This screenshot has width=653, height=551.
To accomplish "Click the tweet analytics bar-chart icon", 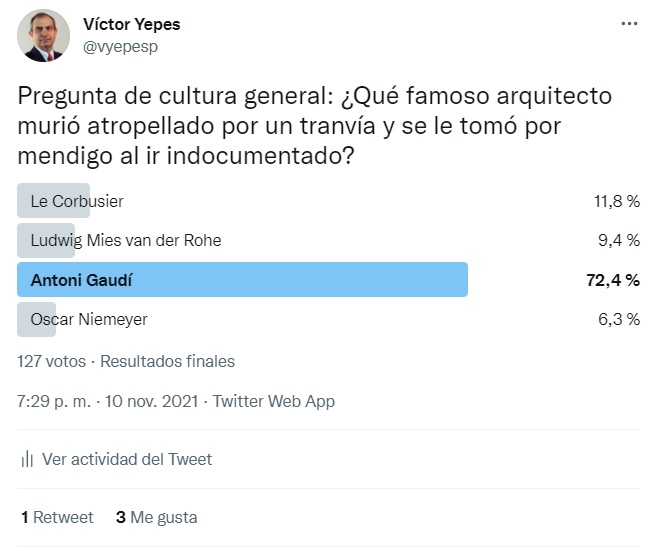I will pyautogui.click(x=27, y=459).
